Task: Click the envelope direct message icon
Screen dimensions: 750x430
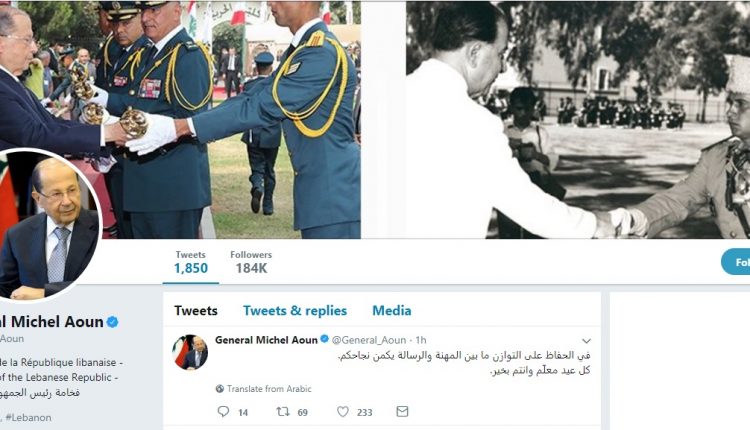Action: click(402, 411)
